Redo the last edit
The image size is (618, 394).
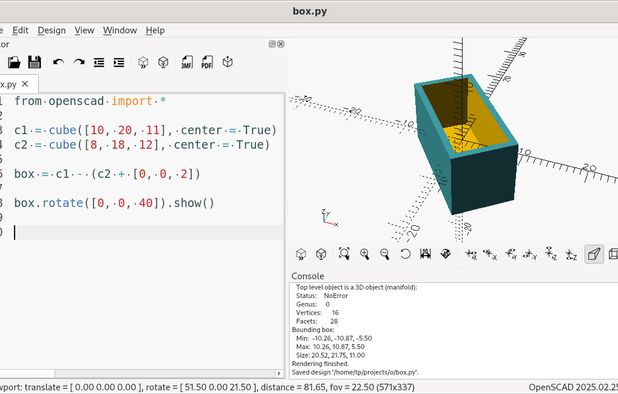pos(79,62)
